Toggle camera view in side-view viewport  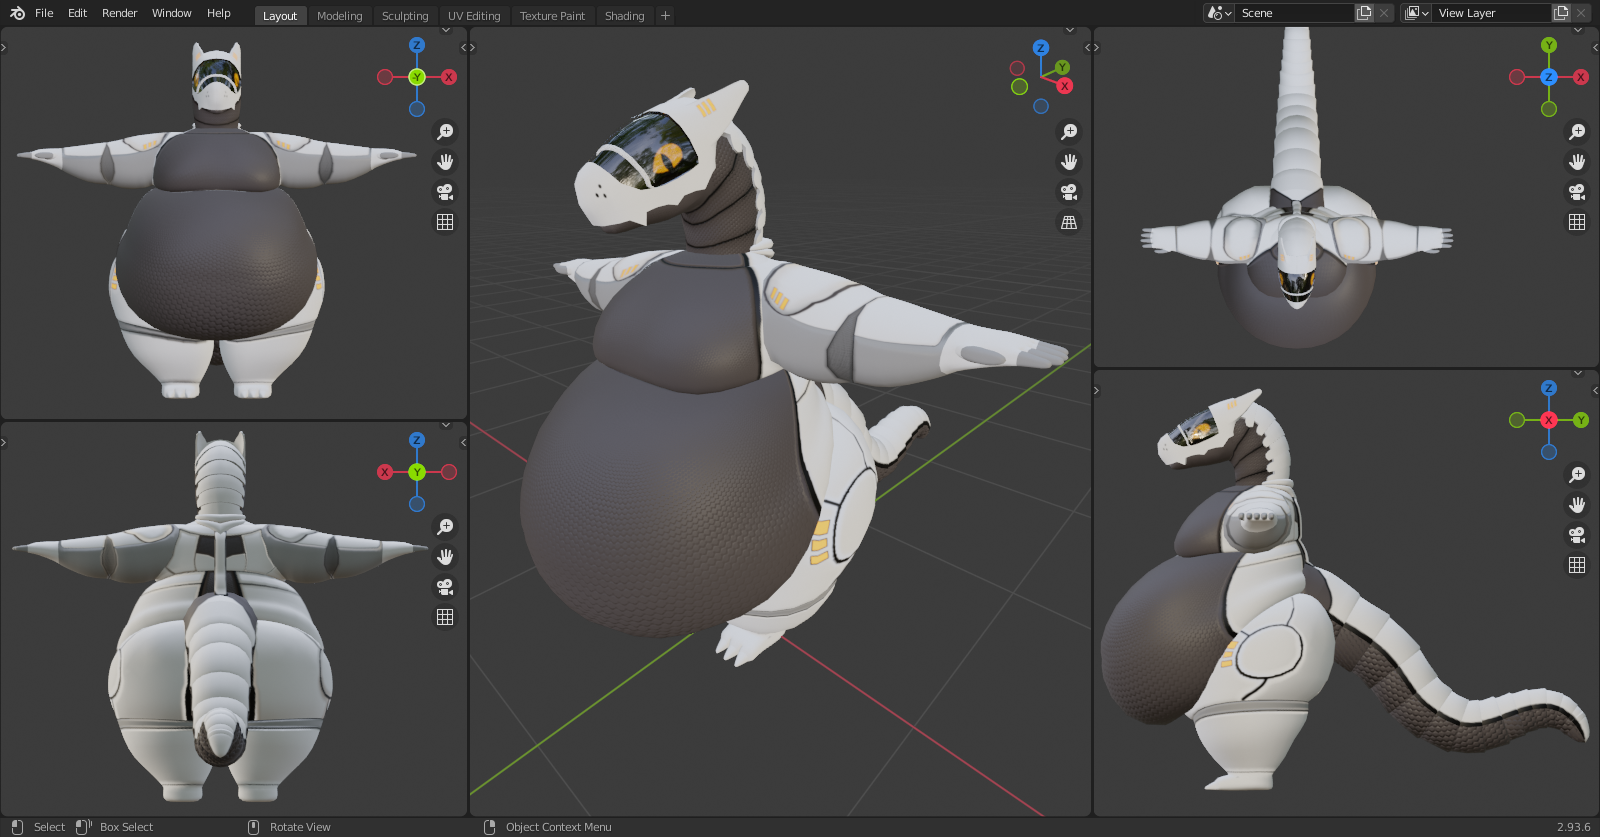(1577, 535)
